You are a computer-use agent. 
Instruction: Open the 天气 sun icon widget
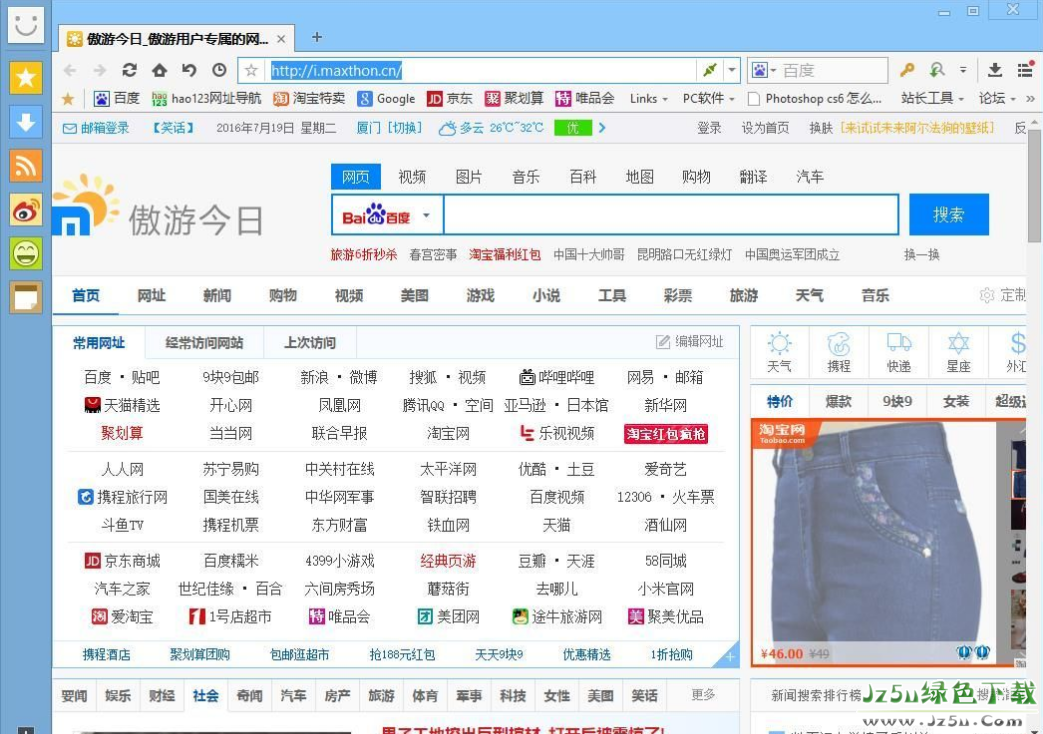point(780,352)
